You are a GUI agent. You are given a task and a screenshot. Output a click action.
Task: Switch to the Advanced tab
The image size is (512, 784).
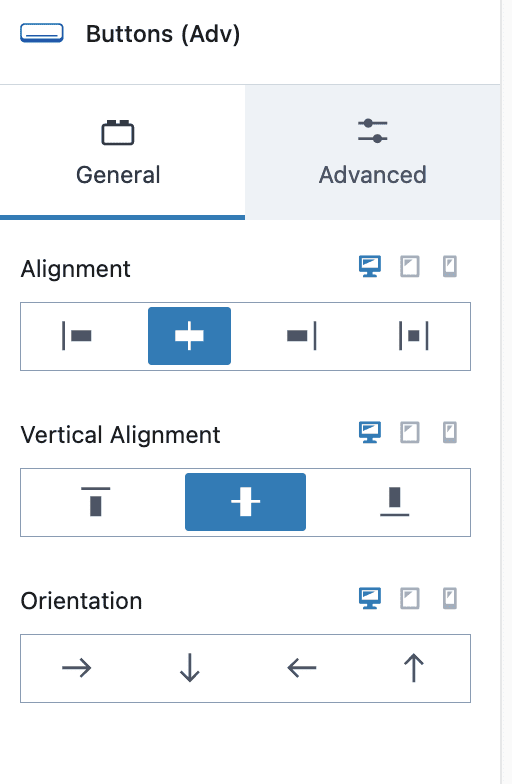pyautogui.click(x=372, y=152)
